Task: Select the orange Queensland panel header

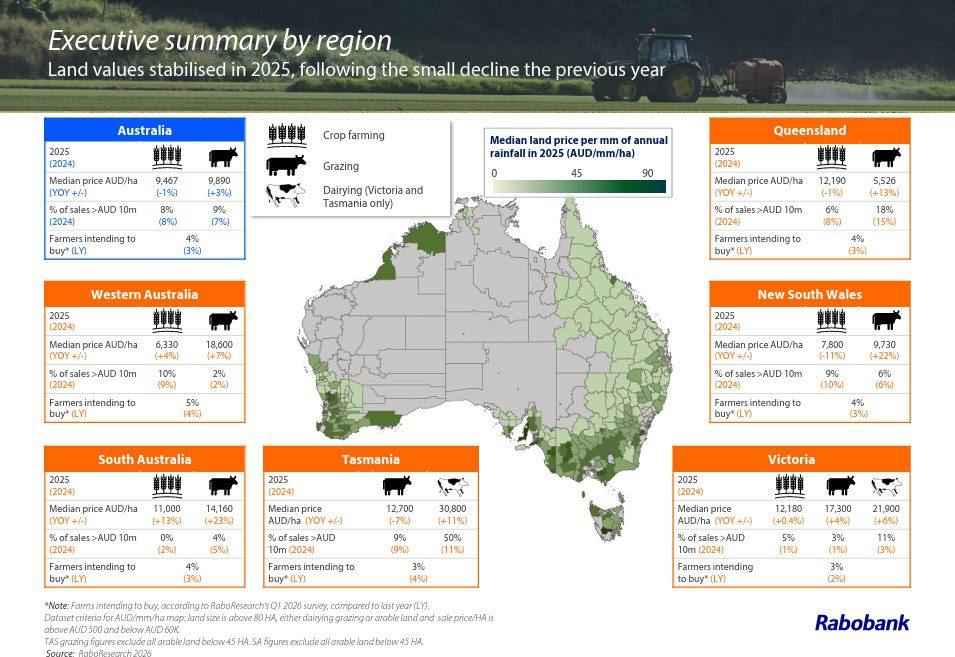Action: (809, 130)
